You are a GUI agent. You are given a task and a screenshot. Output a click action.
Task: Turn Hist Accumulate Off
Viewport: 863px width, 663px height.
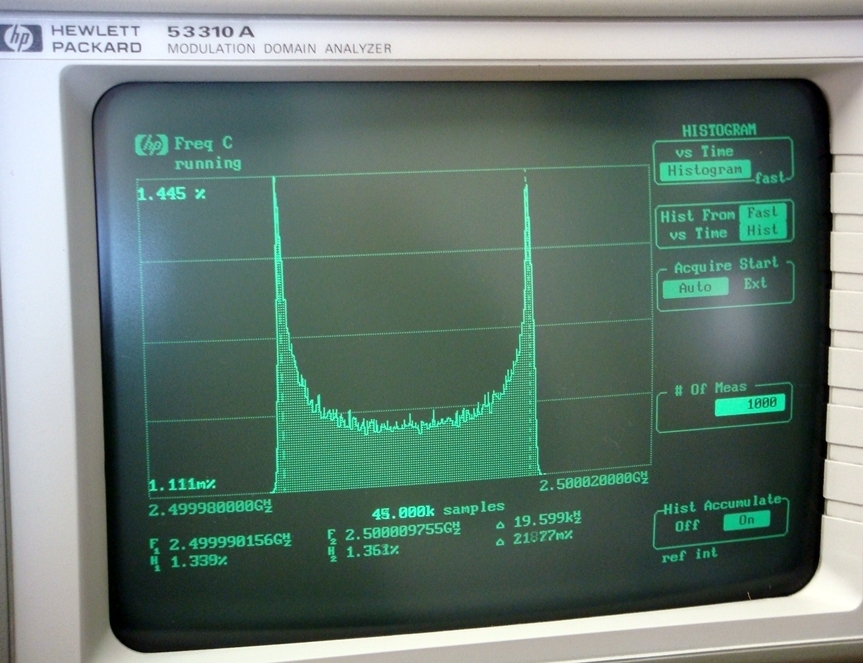687,525
